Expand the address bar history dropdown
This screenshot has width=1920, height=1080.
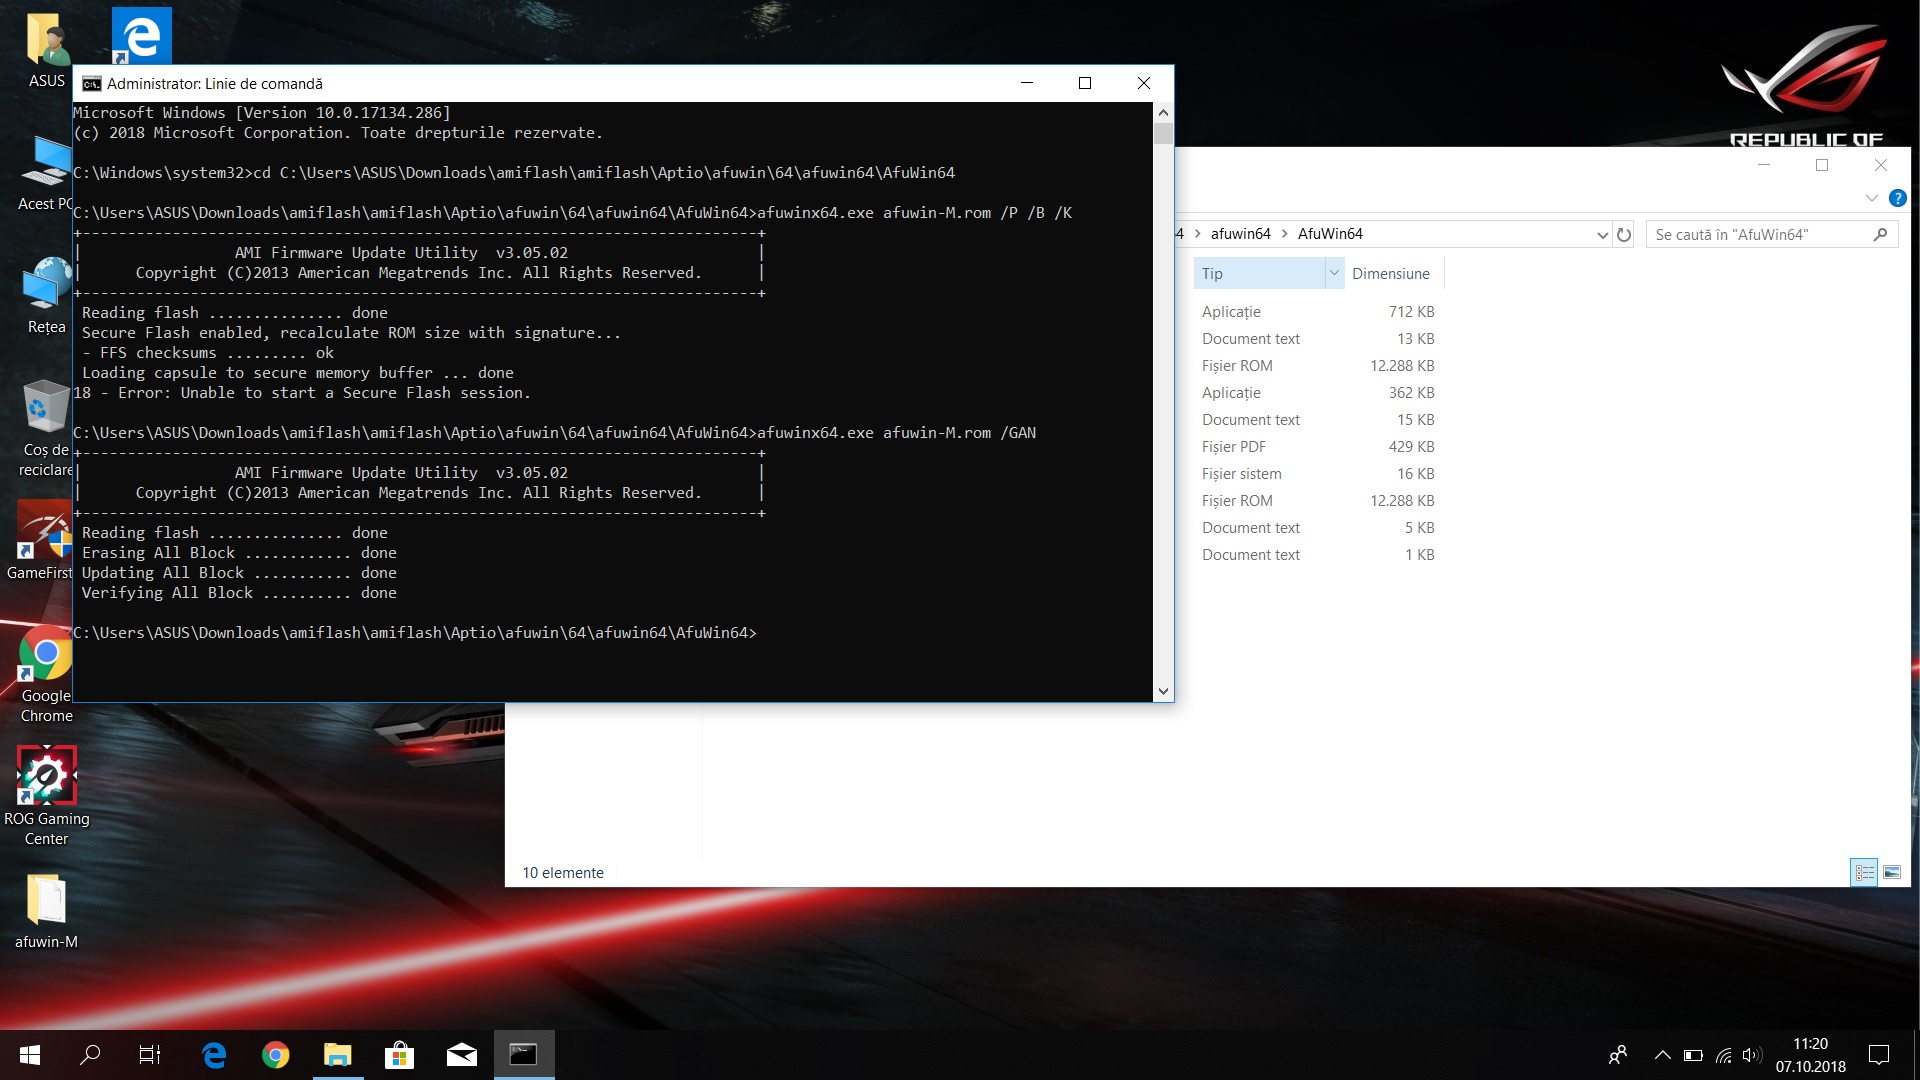(x=1602, y=235)
